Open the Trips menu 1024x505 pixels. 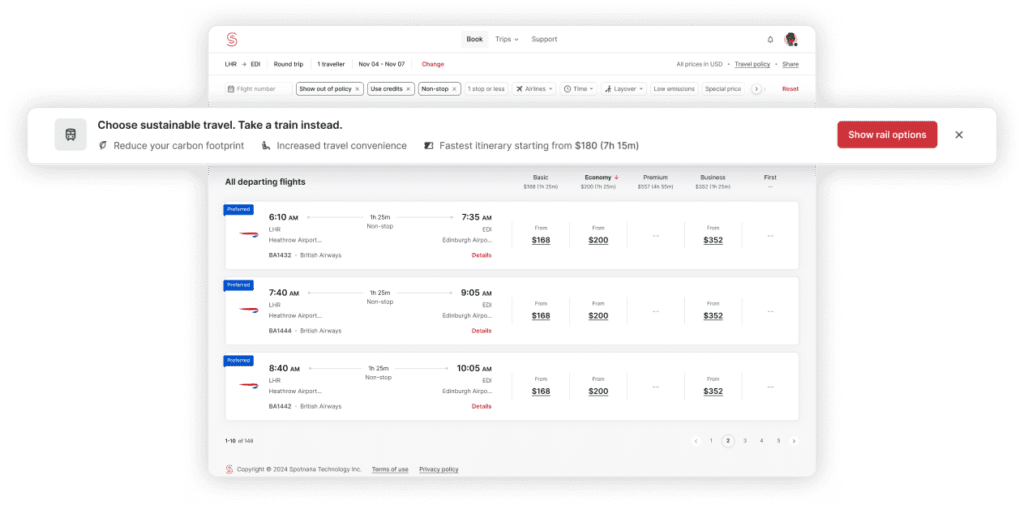point(506,39)
